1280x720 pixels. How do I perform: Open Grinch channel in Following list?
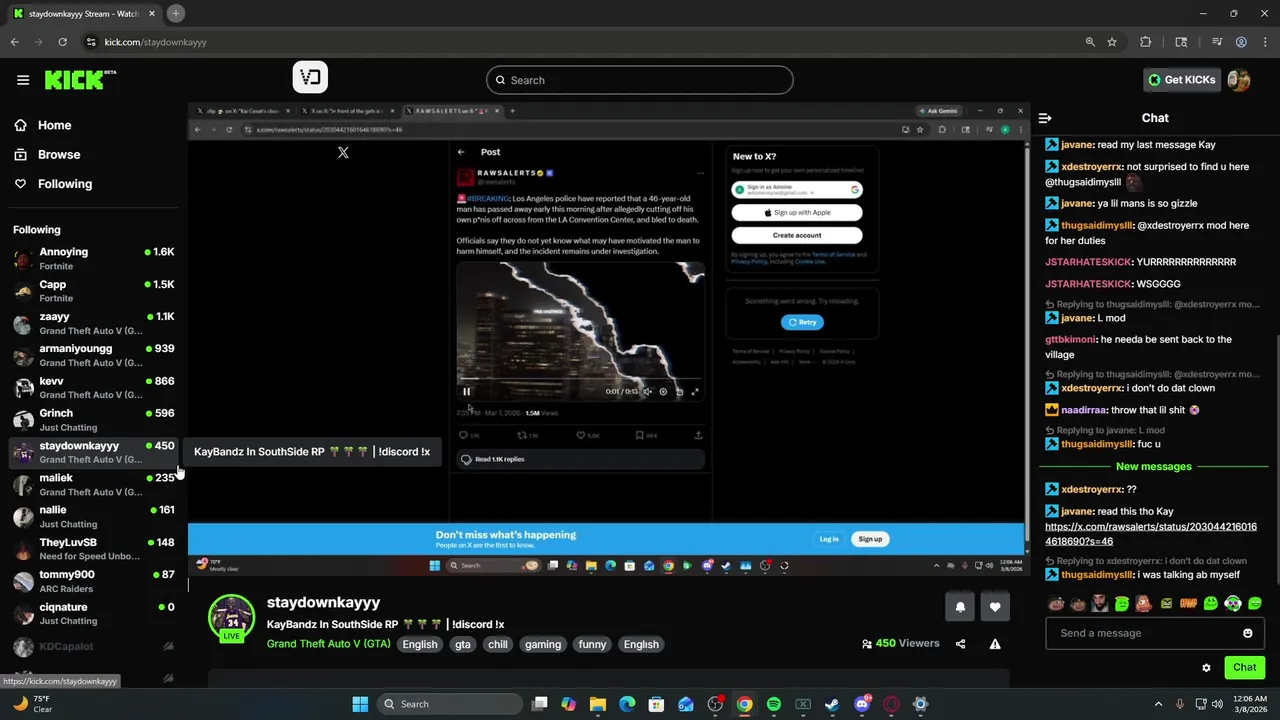coord(94,420)
